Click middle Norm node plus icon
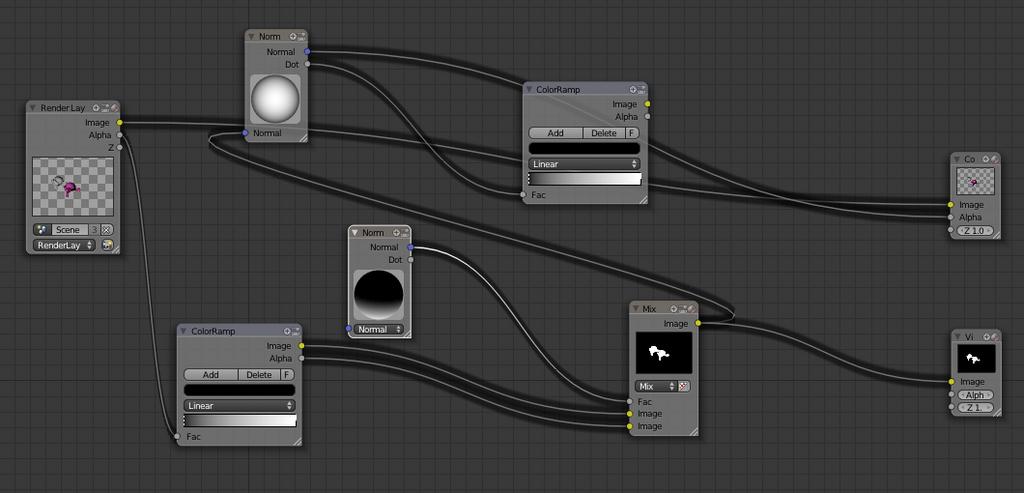The image size is (1024, 493). [x=396, y=232]
